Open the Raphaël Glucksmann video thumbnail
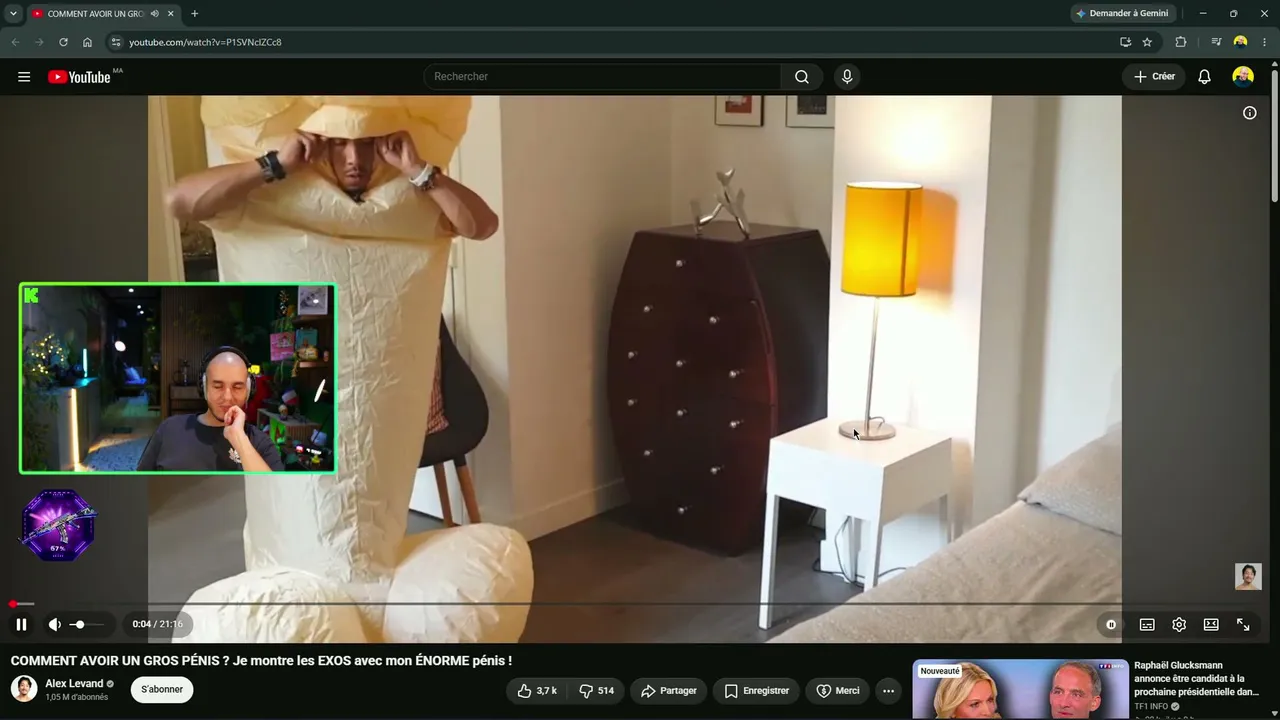The height and width of the screenshot is (720, 1280). click(x=1020, y=689)
